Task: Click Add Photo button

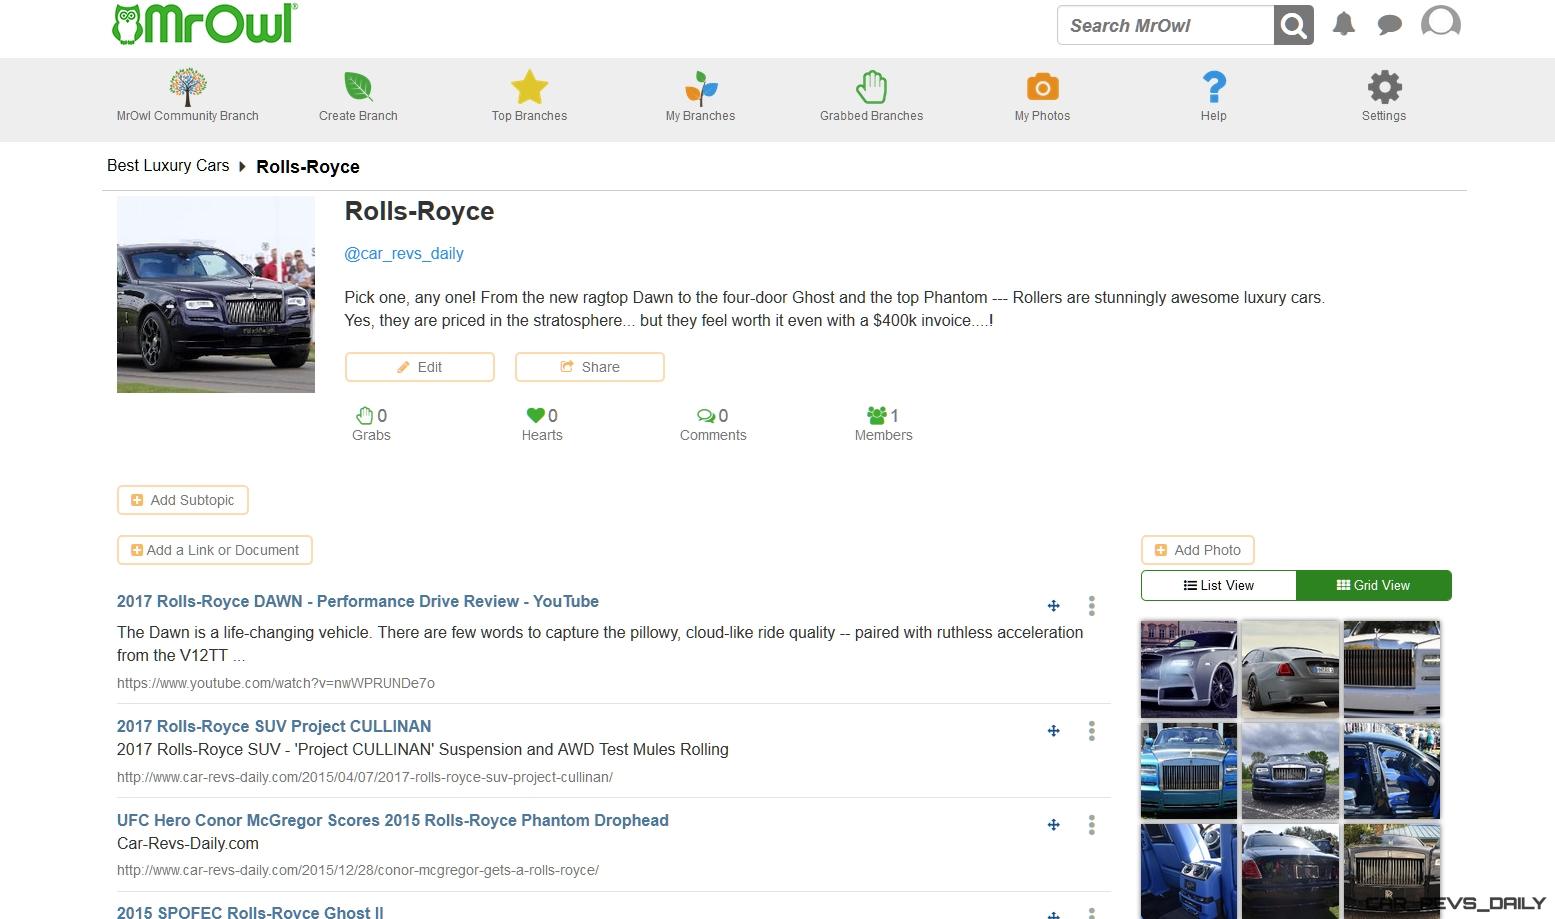Action: pyautogui.click(x=1198, y=550)
